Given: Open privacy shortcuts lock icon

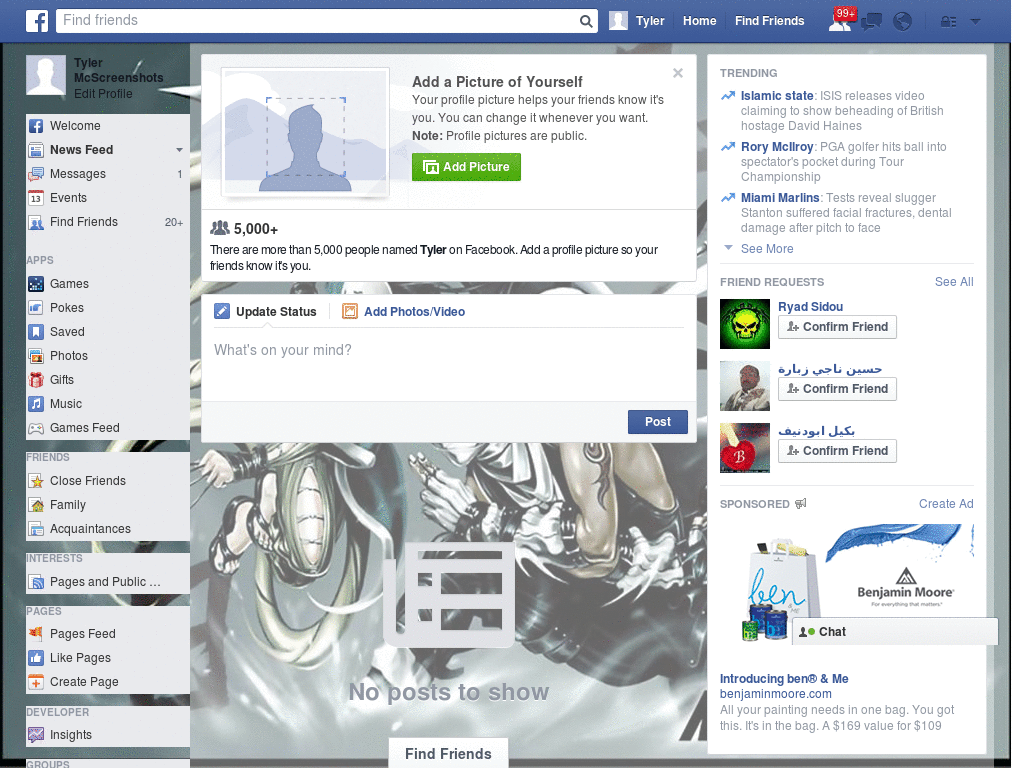Looking at the screenshot, I should (x=948, y=22).
